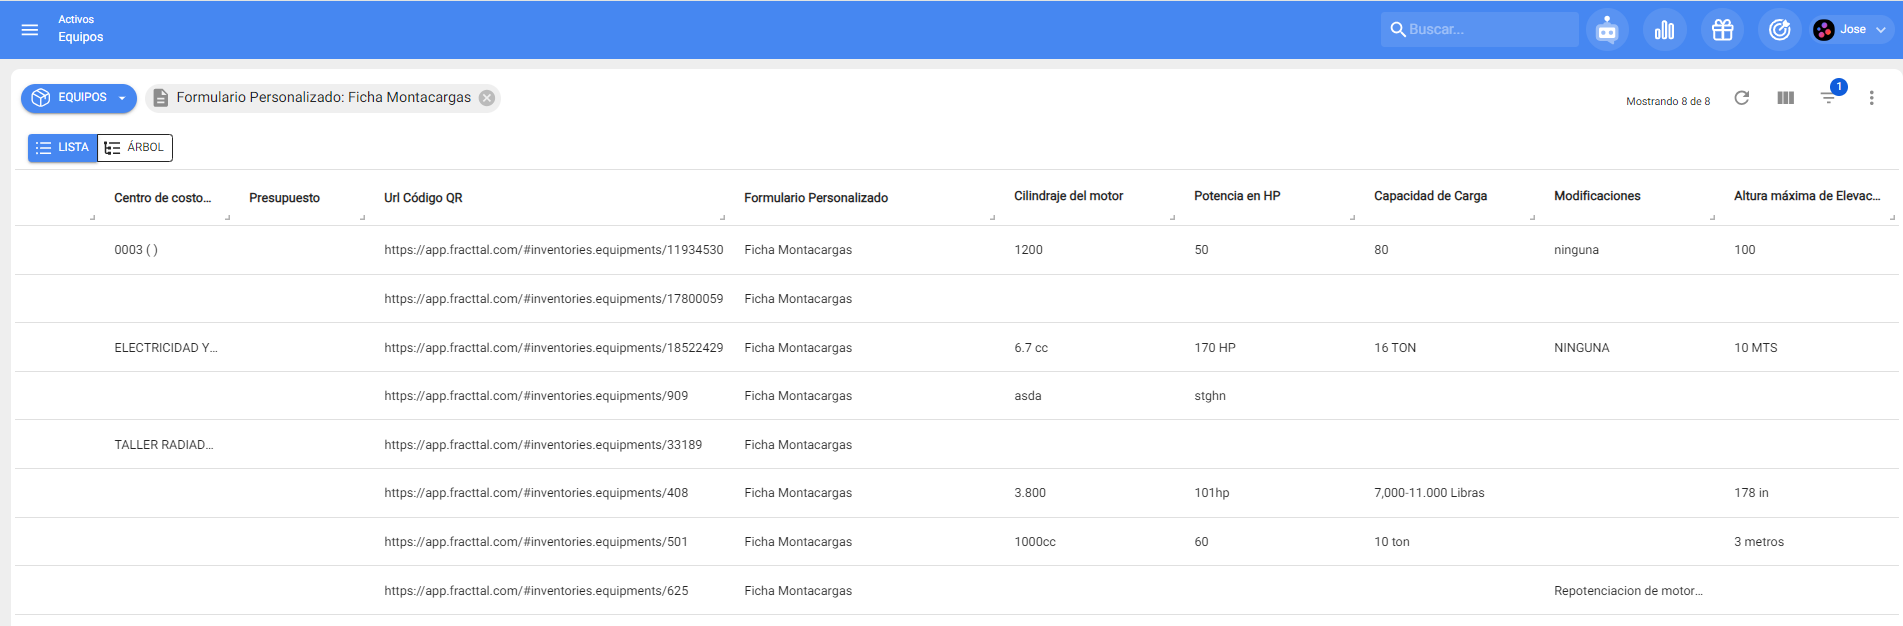Sort by Cilindraje del motor column

click(1068, 196)
